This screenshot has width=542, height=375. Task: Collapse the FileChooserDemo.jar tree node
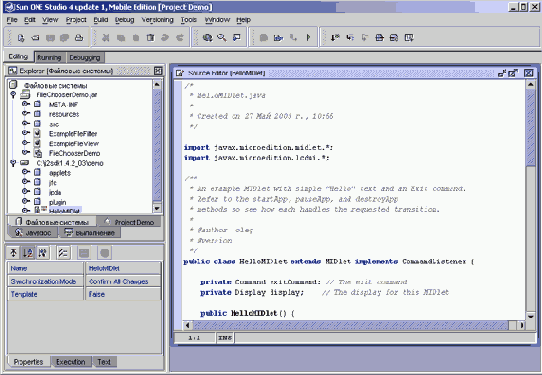click(x=13, y=94)
